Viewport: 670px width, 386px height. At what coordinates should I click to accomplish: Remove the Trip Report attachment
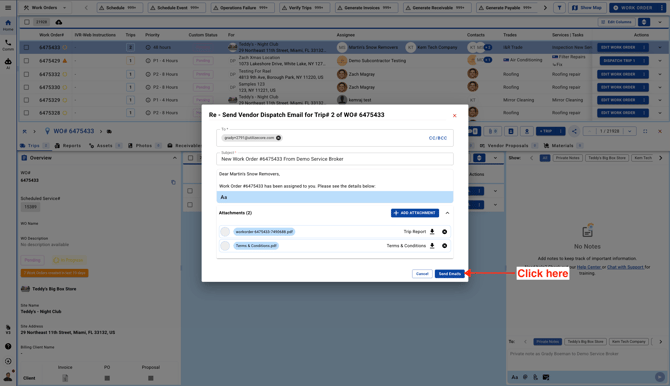coord(444,232)
